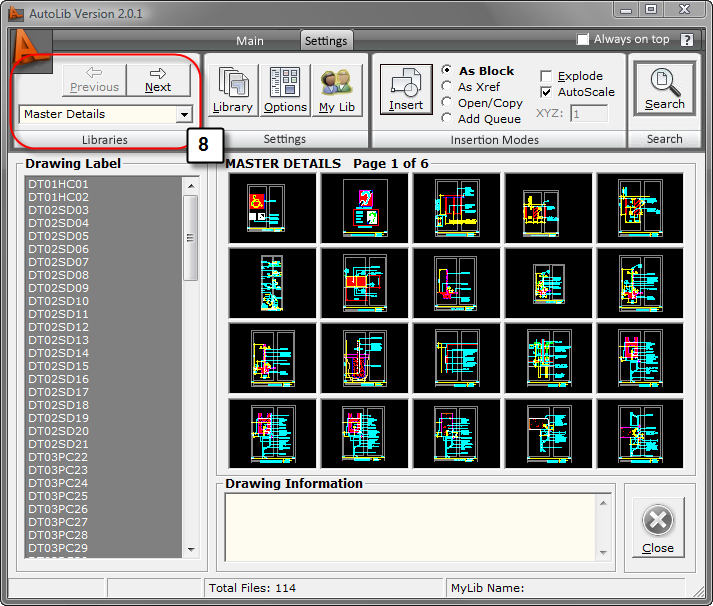
Task: Open the Options settings icon
Action: 285,90
